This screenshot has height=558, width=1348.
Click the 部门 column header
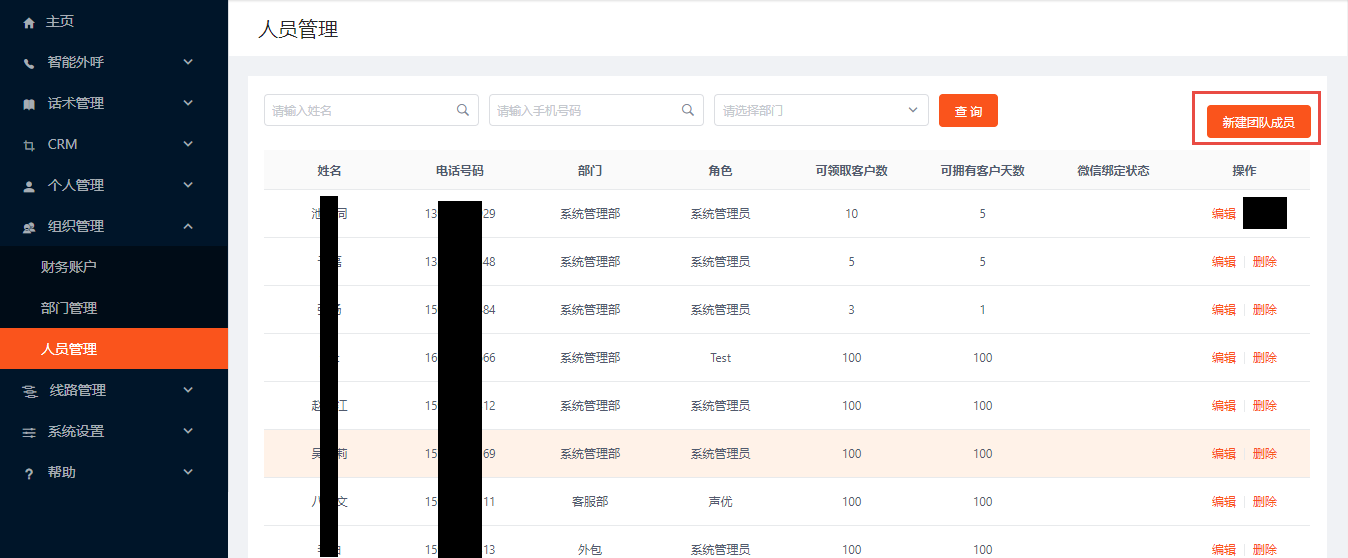click(590, 171)
